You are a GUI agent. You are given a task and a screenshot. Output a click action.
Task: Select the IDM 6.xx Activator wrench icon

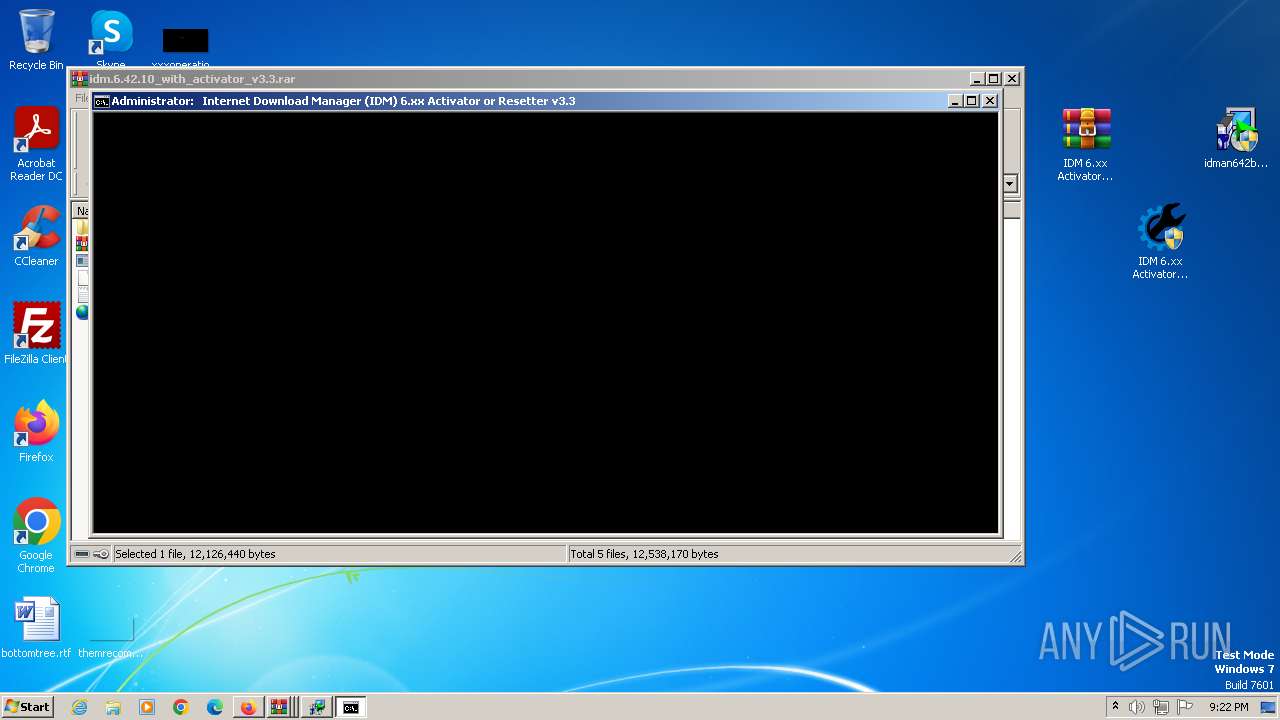click(1160, 241)
